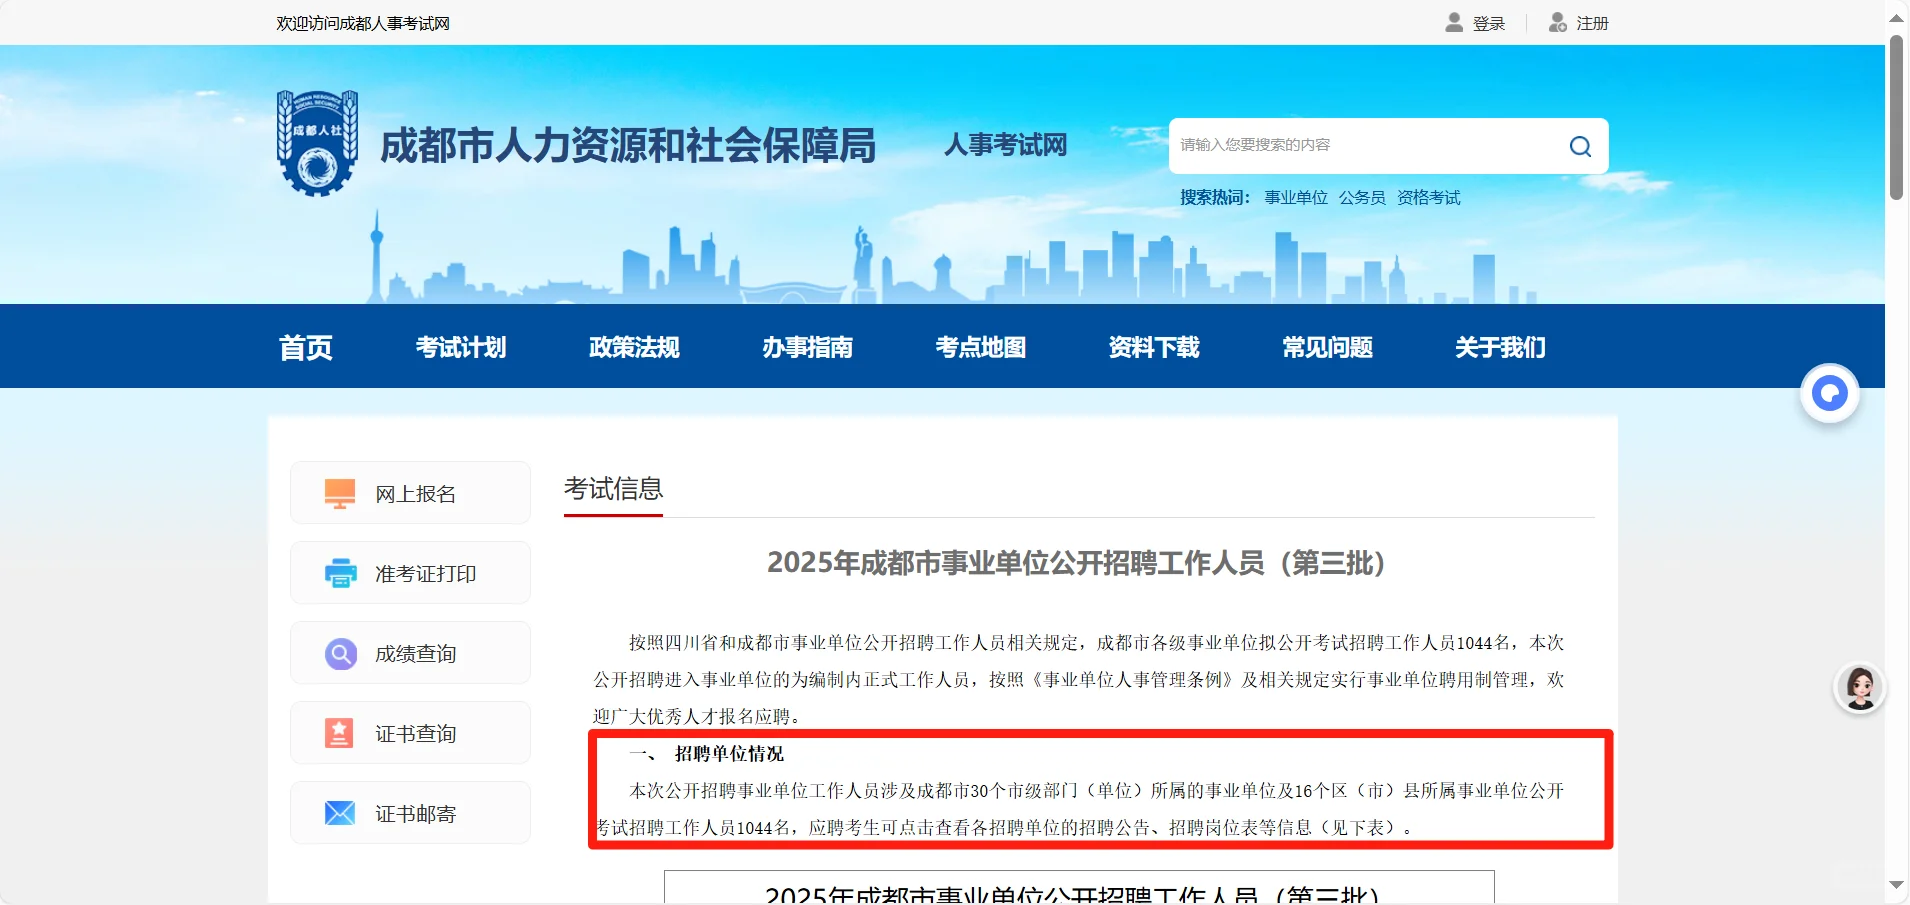
Task: Switch to the 考试信息 tab
Action: [x=613, y=489]
